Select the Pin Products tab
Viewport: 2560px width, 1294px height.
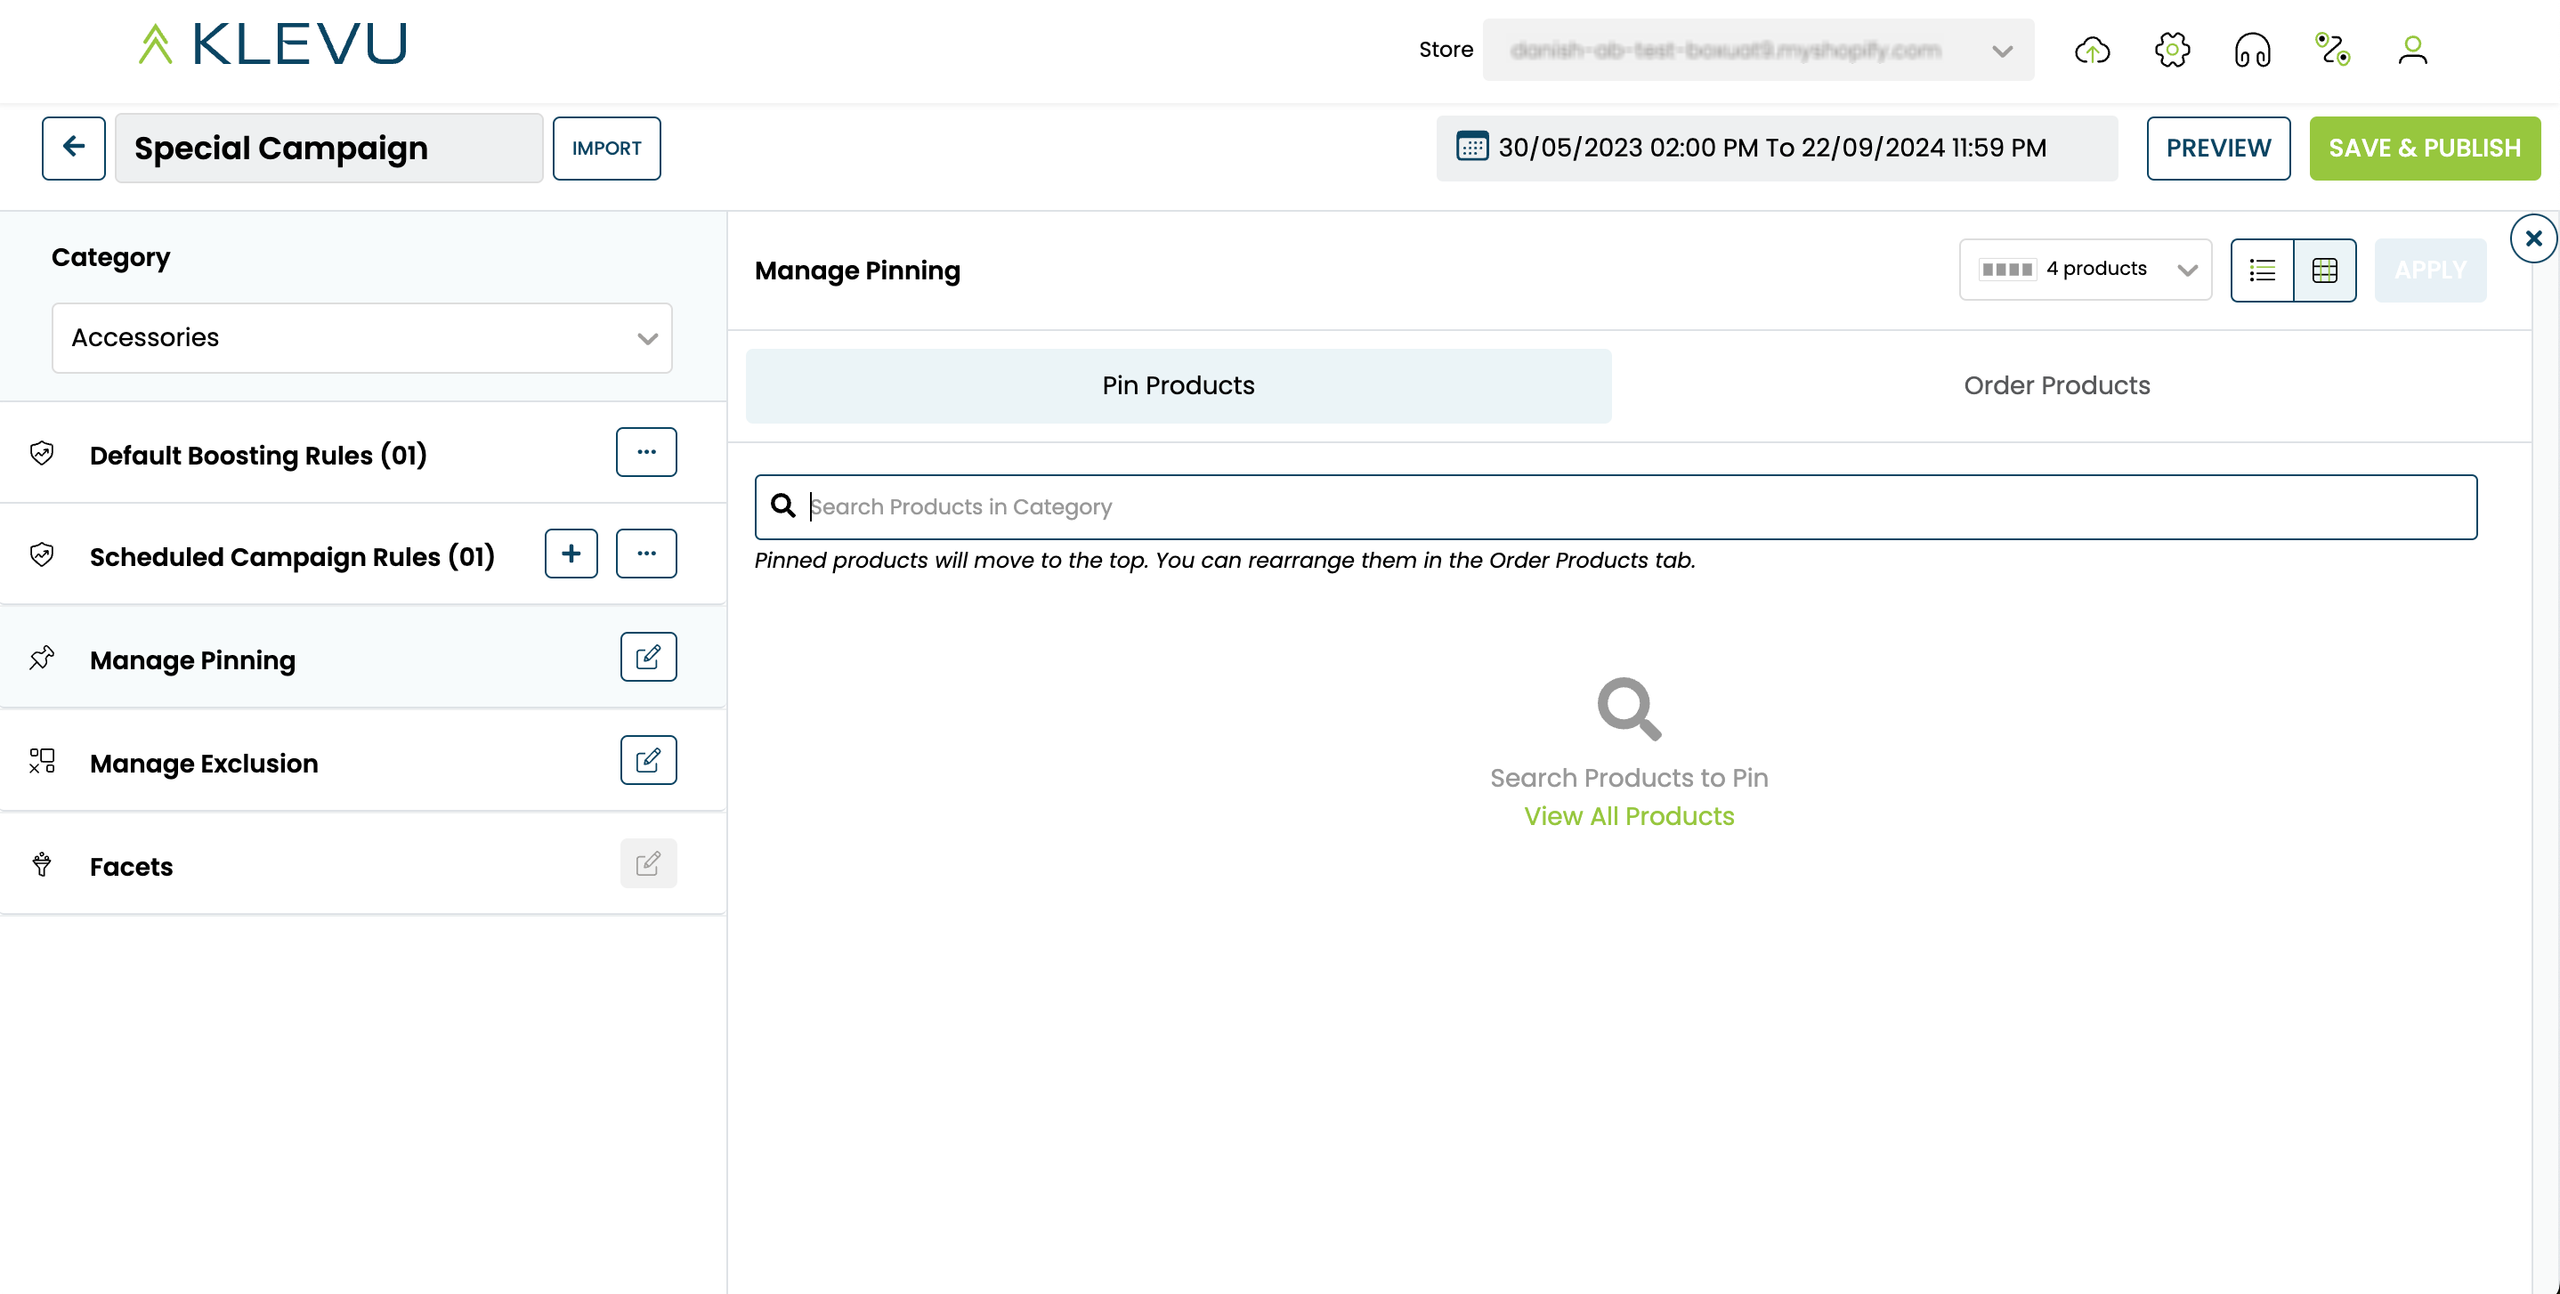(x=1178, y=386)
